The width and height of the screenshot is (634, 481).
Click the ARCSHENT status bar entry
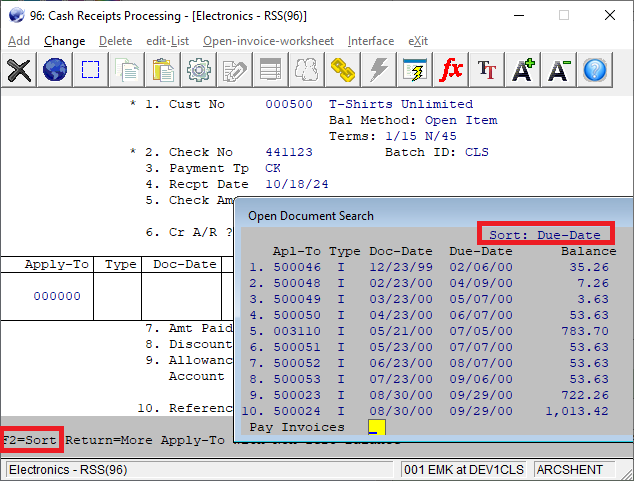pos(574,470)
